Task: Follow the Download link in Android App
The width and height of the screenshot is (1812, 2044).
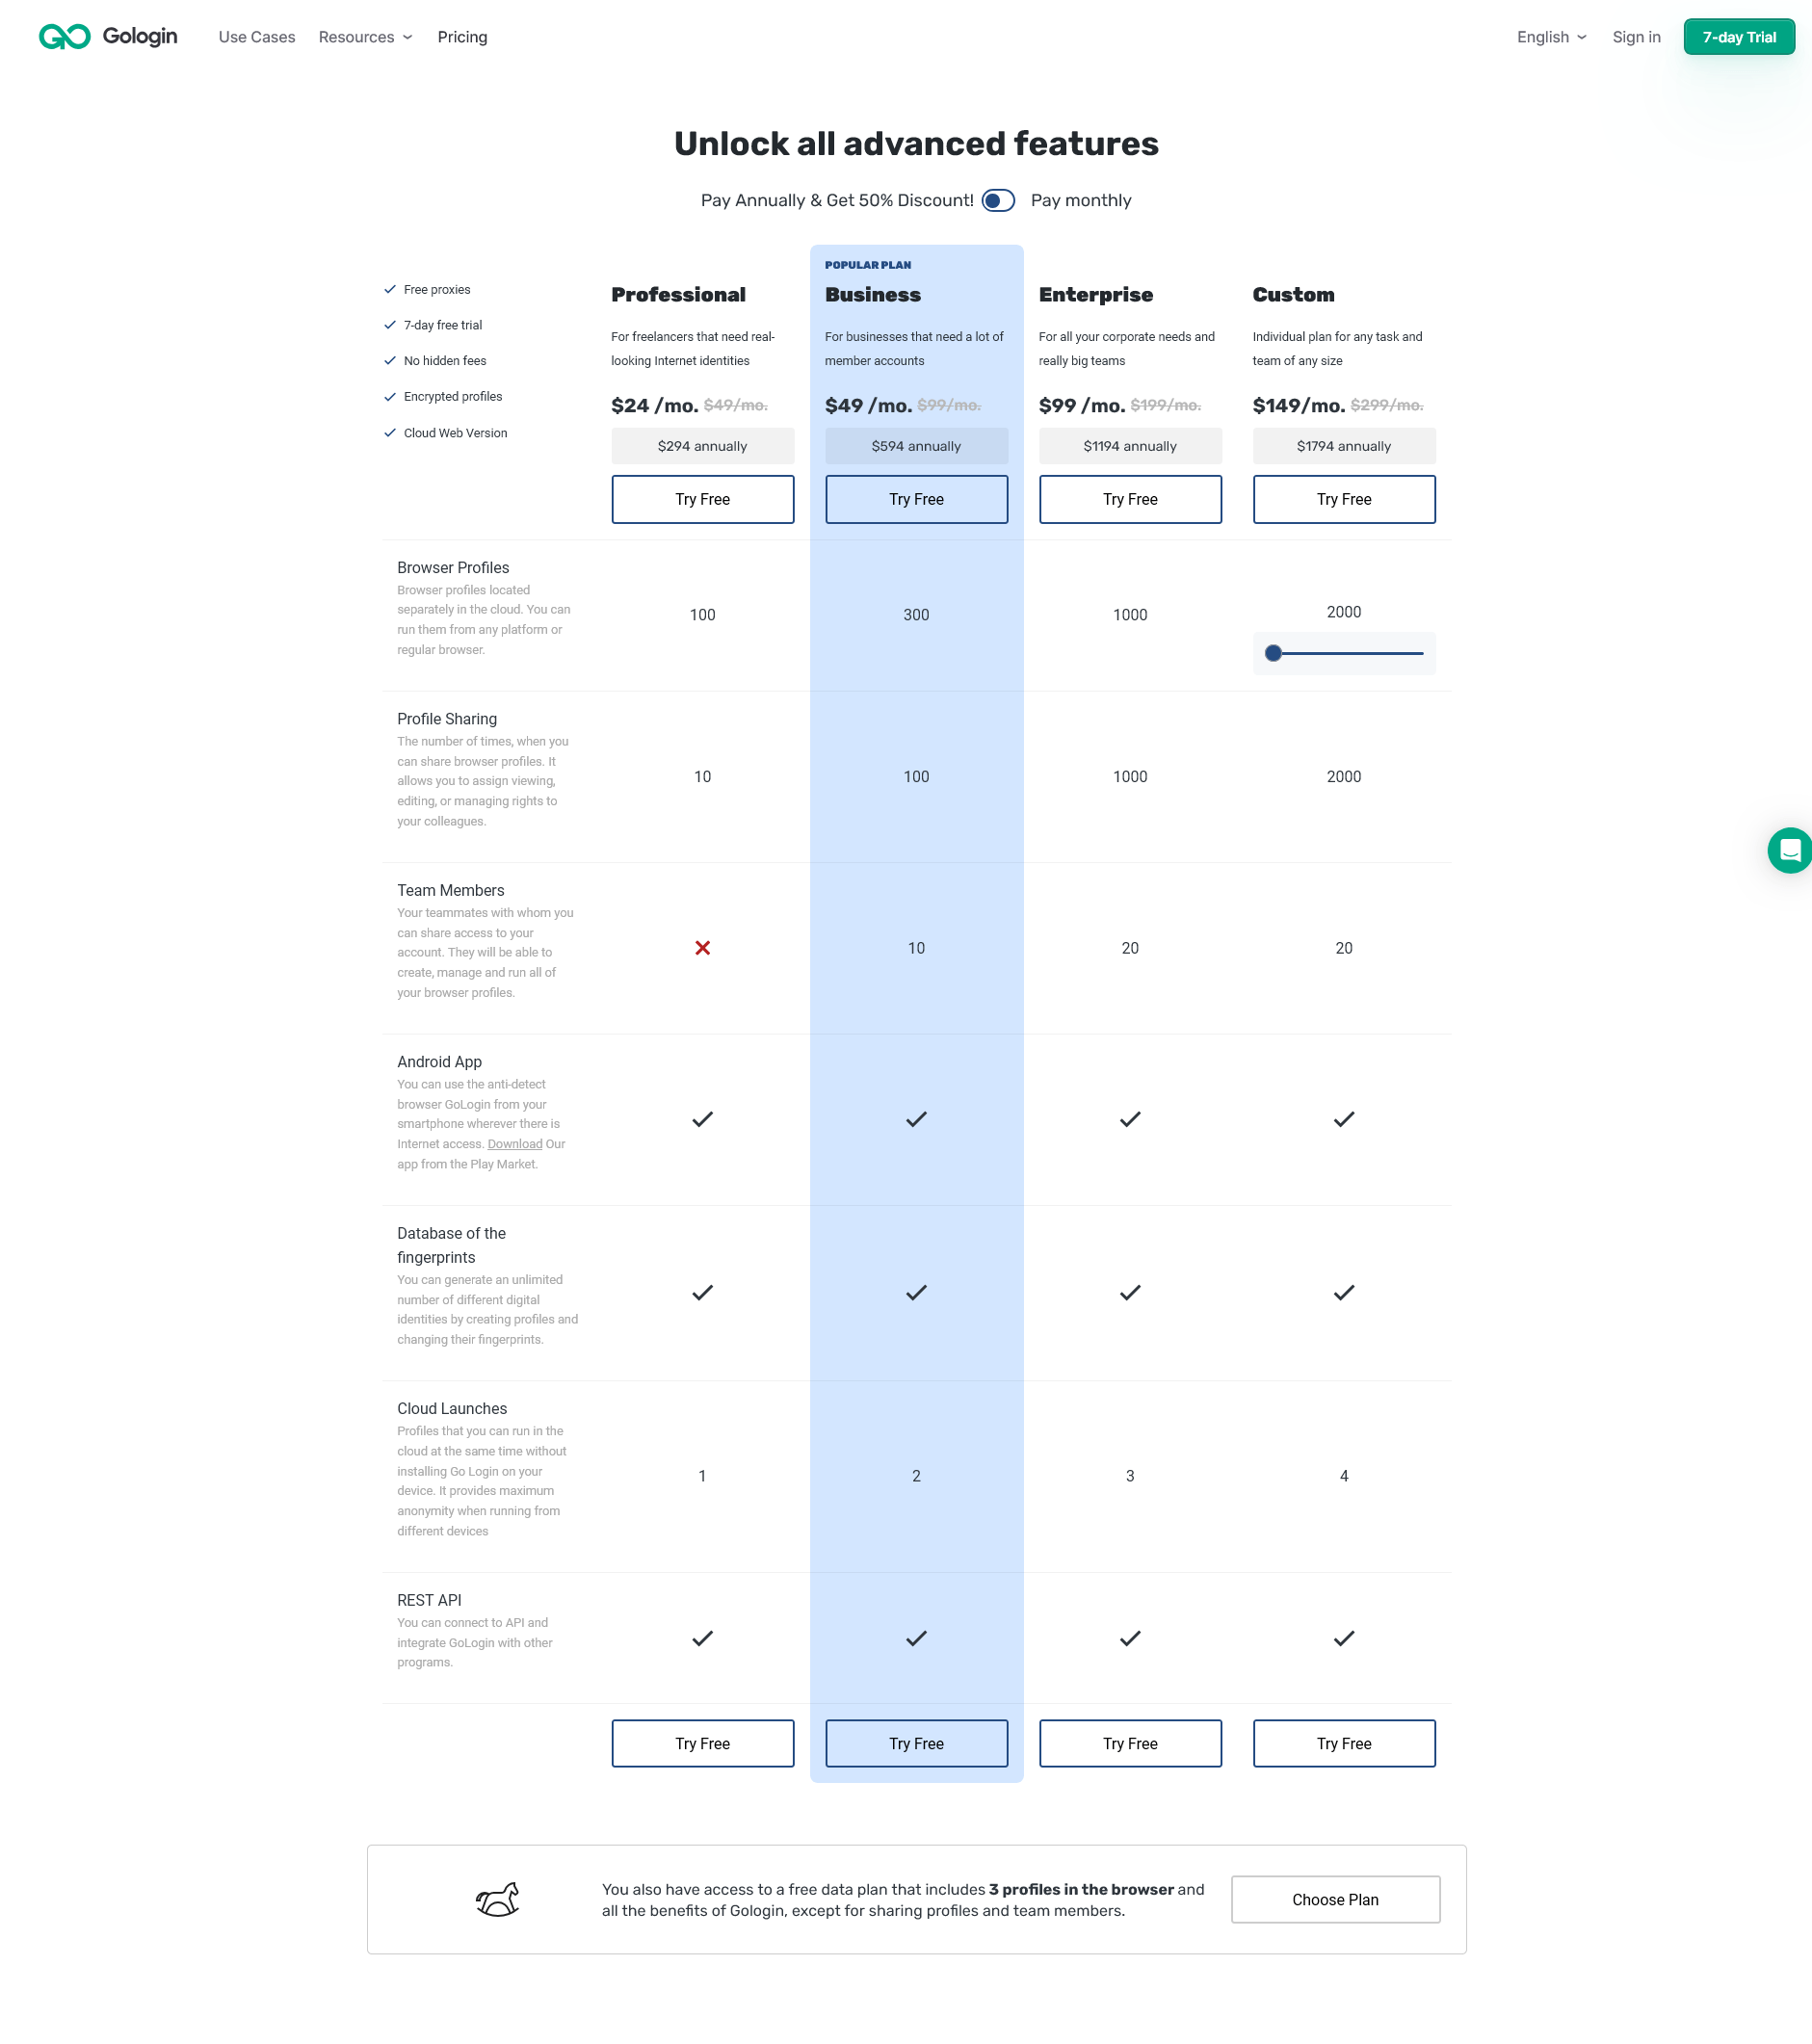Action: pyautogui.click(x=514, y=1144)
